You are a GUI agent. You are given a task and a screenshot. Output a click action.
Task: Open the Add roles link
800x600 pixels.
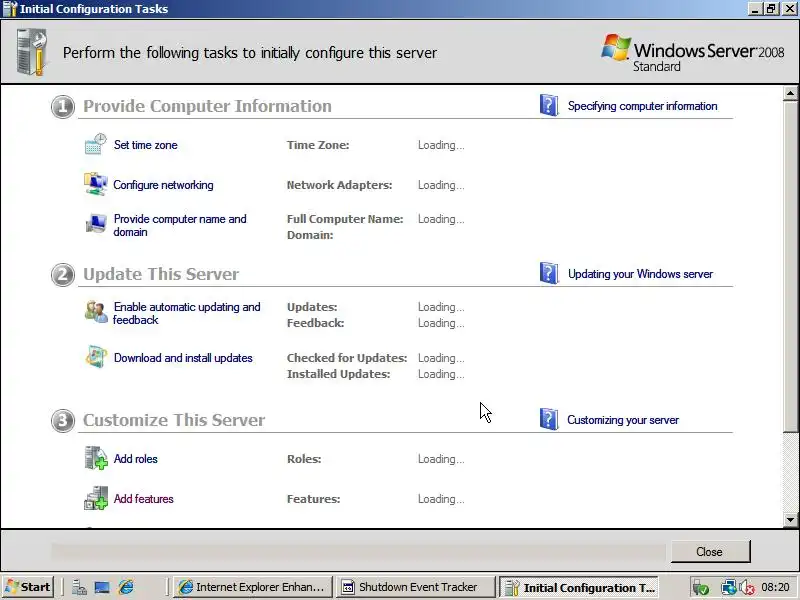136,459
